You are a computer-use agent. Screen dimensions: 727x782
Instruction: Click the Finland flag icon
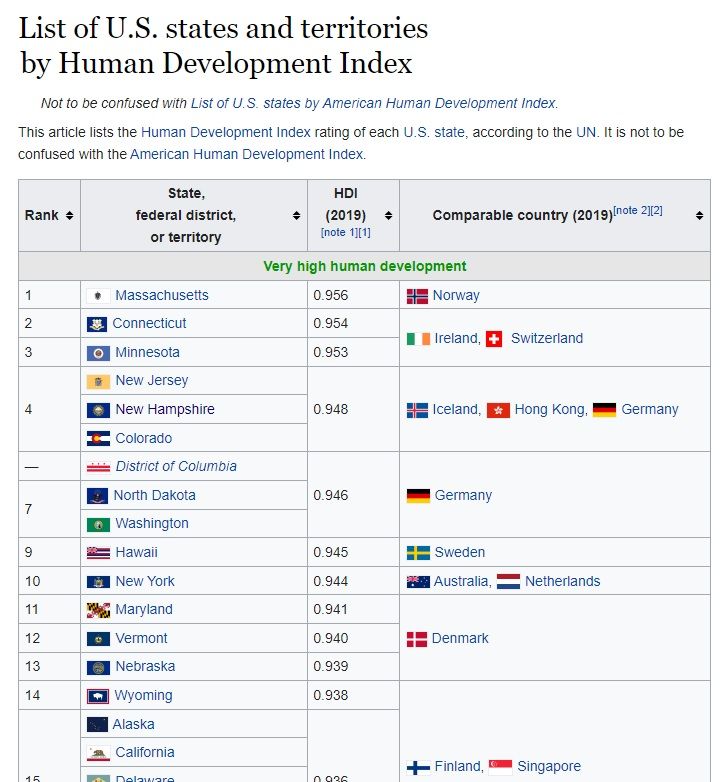(x=418, y=767)
